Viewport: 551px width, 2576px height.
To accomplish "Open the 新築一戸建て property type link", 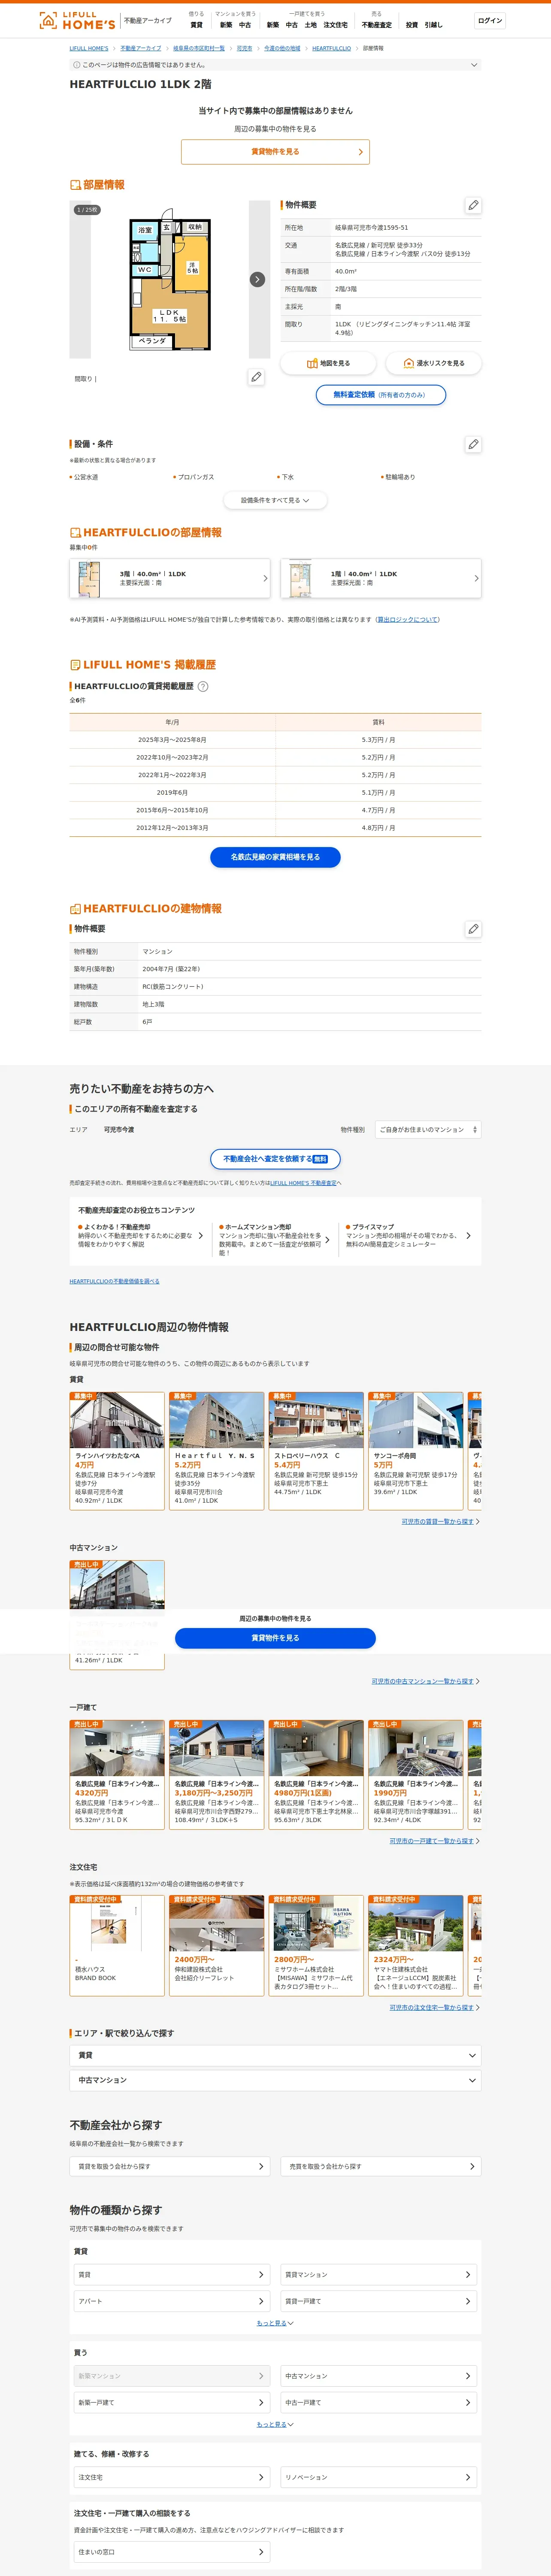I will tap(172, 2402).
